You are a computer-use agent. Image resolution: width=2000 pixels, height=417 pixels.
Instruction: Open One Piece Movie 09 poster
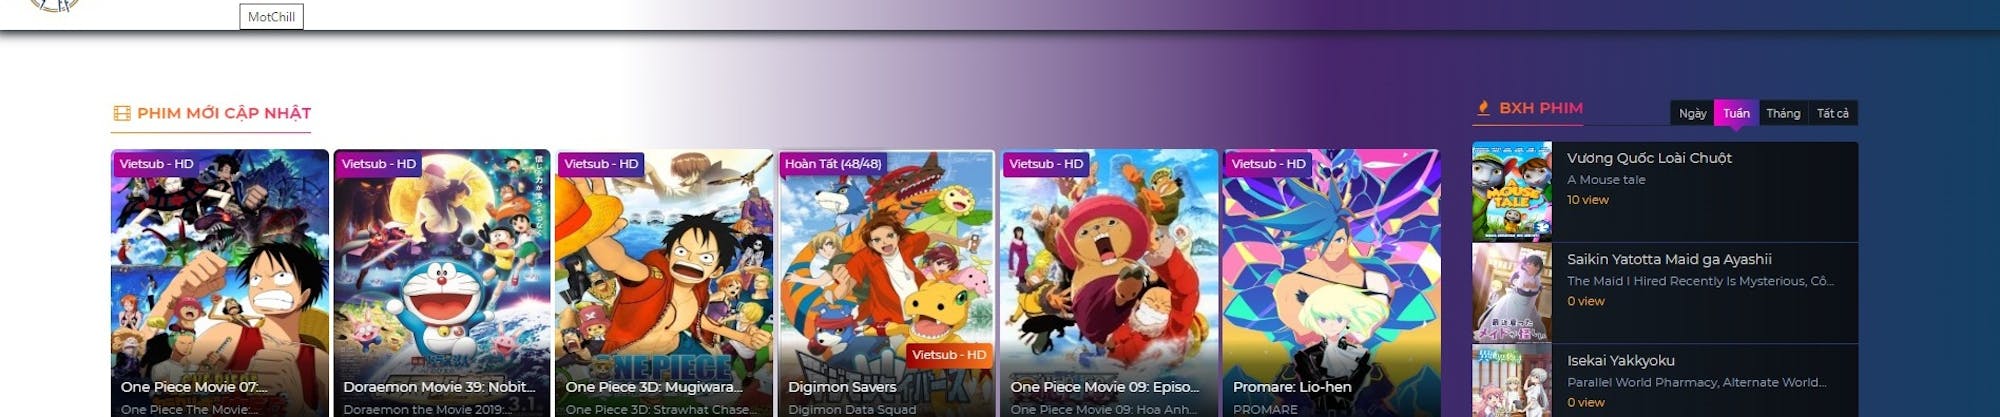coord(1109,283)
